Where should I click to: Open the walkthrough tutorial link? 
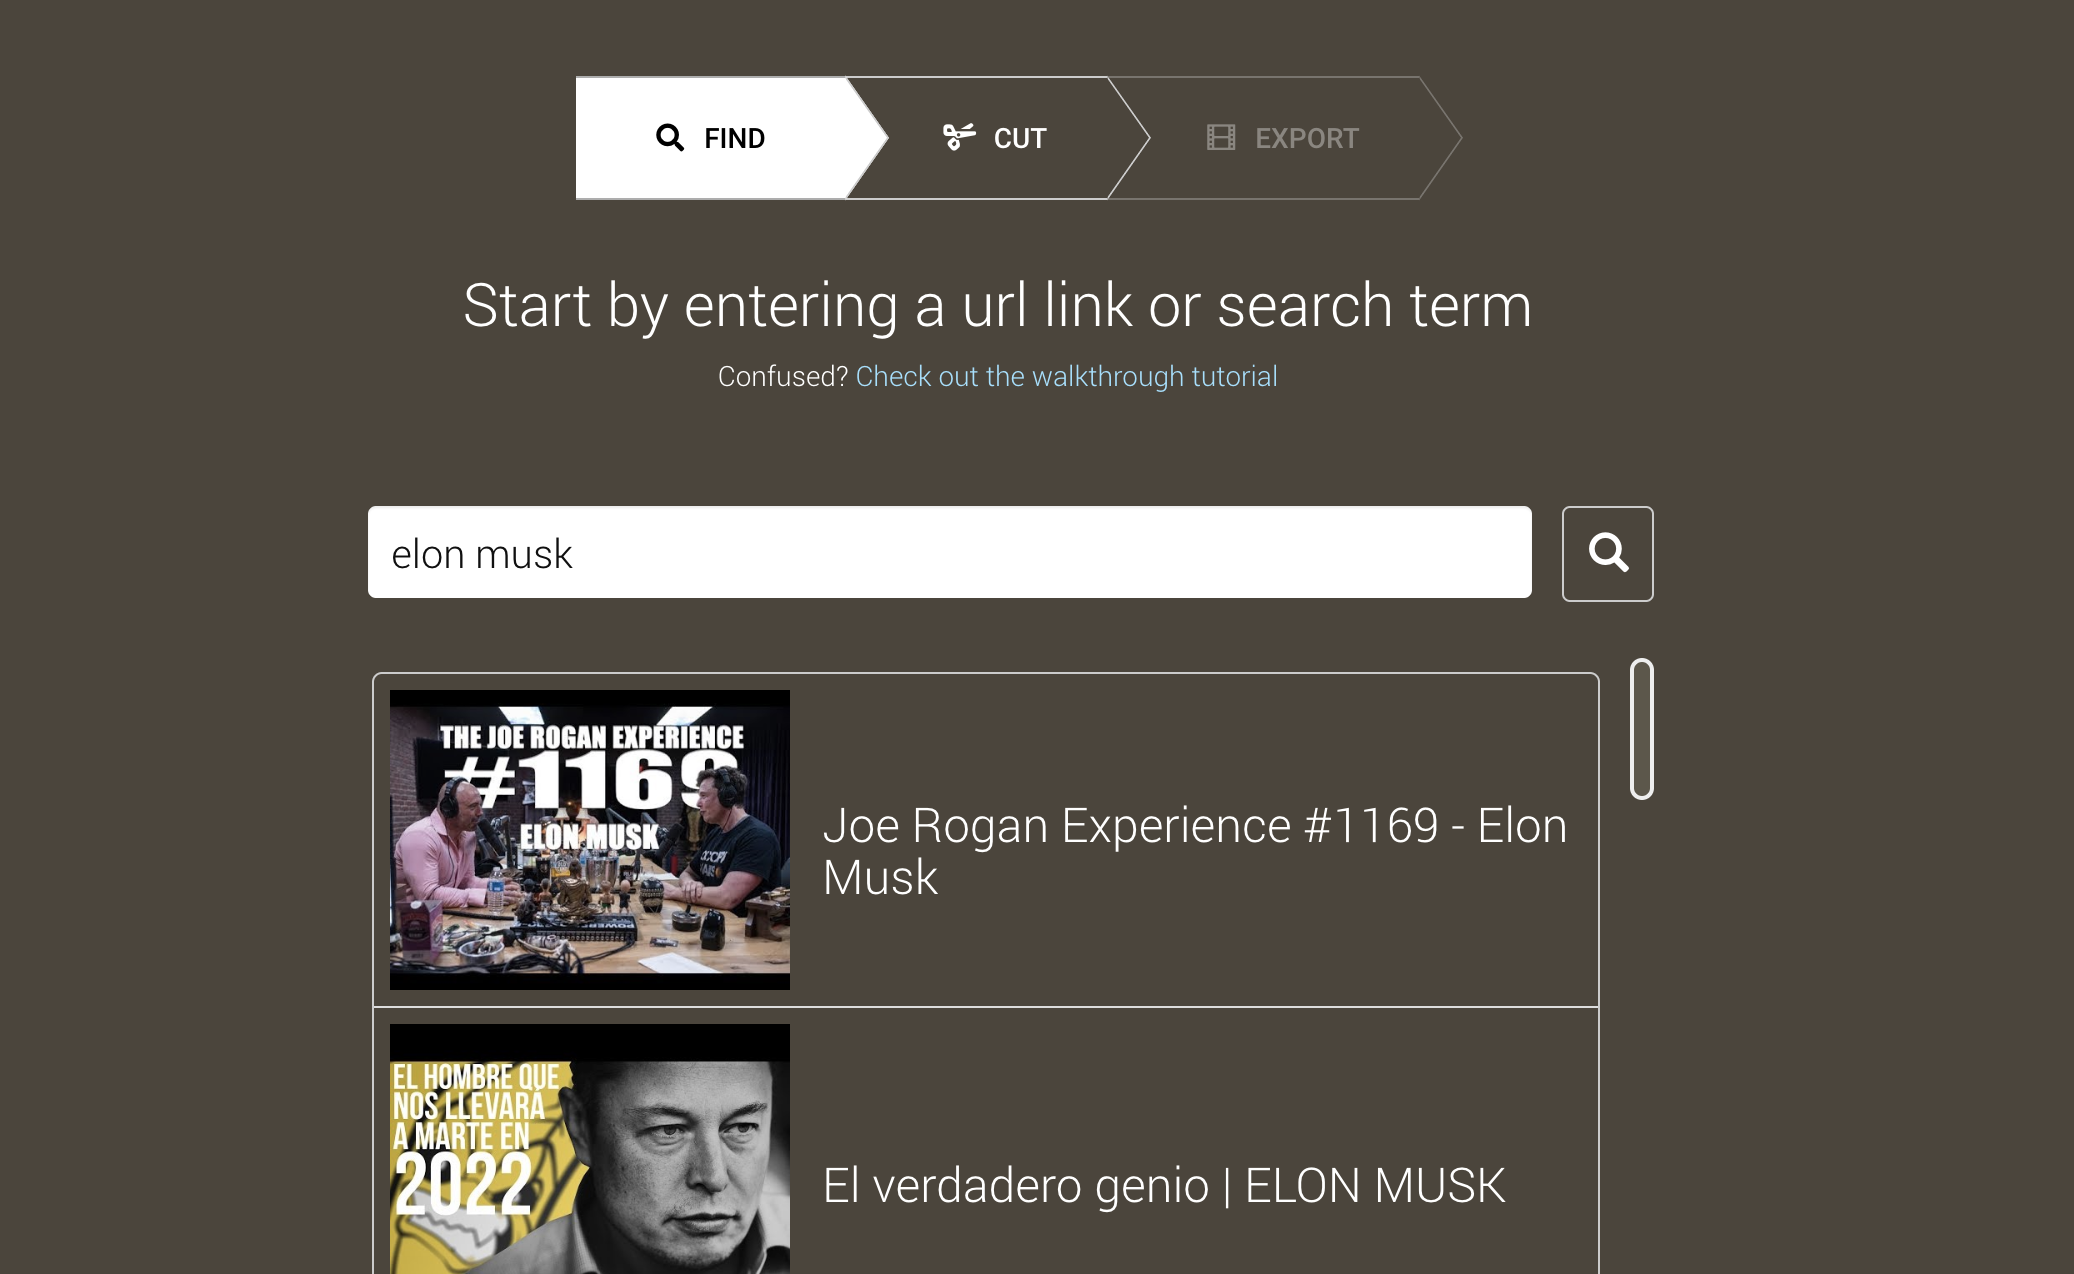point(1066,376)
